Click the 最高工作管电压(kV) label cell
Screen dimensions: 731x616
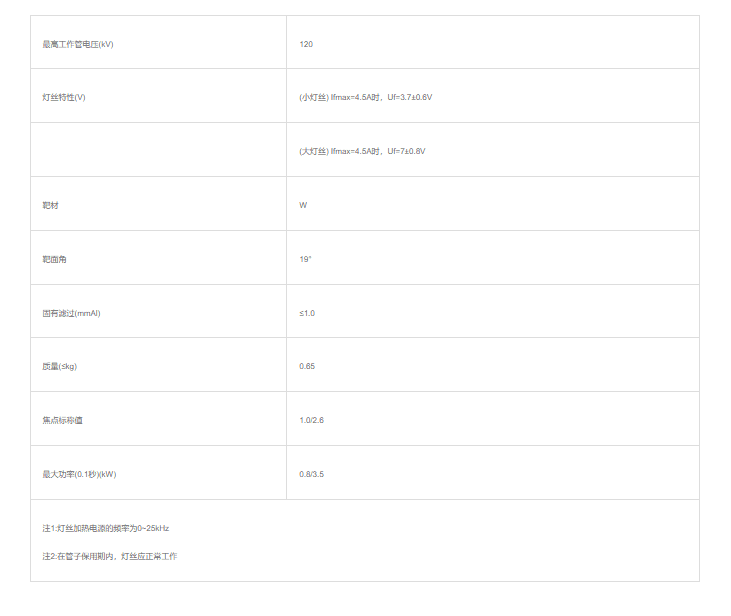[78, 43]
